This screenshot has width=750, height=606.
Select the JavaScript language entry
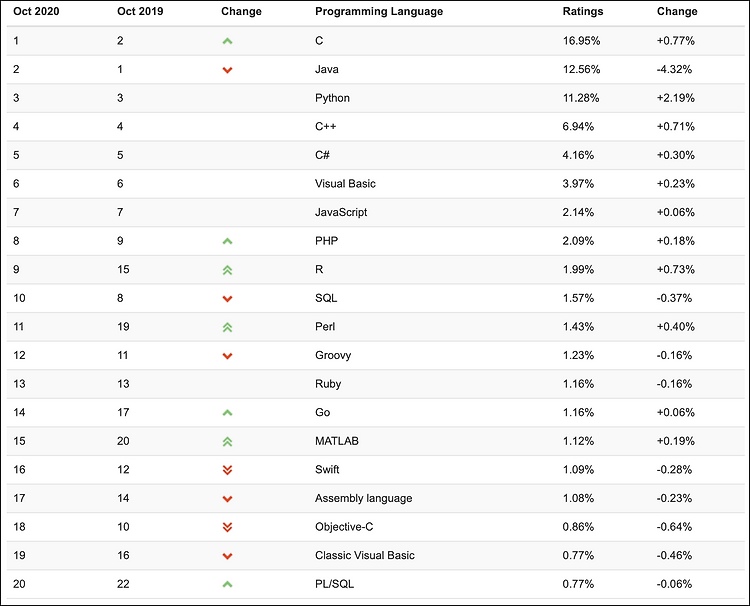click(x=341, y=212)
